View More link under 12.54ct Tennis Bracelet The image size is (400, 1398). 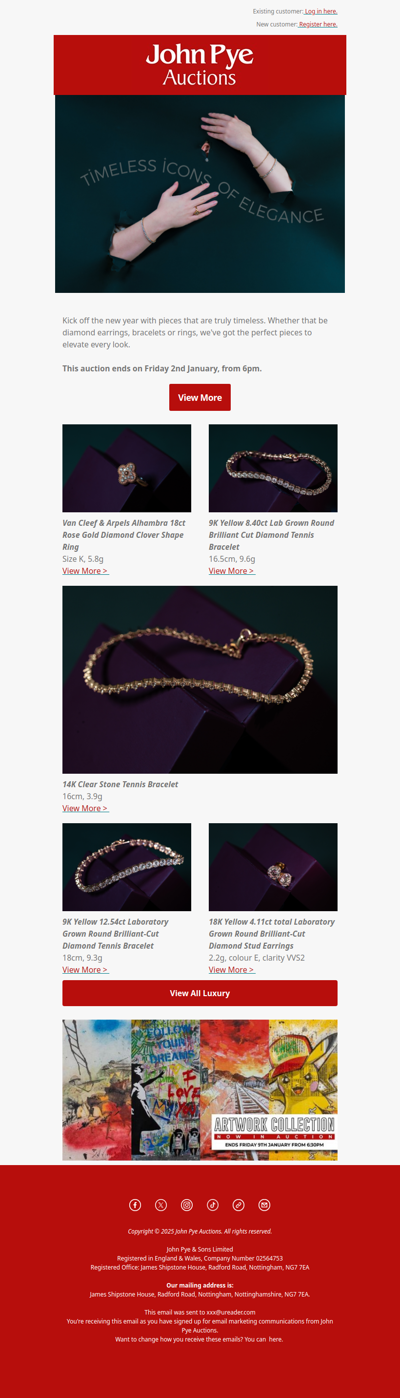pyautogui.click(x=86, y=970)
